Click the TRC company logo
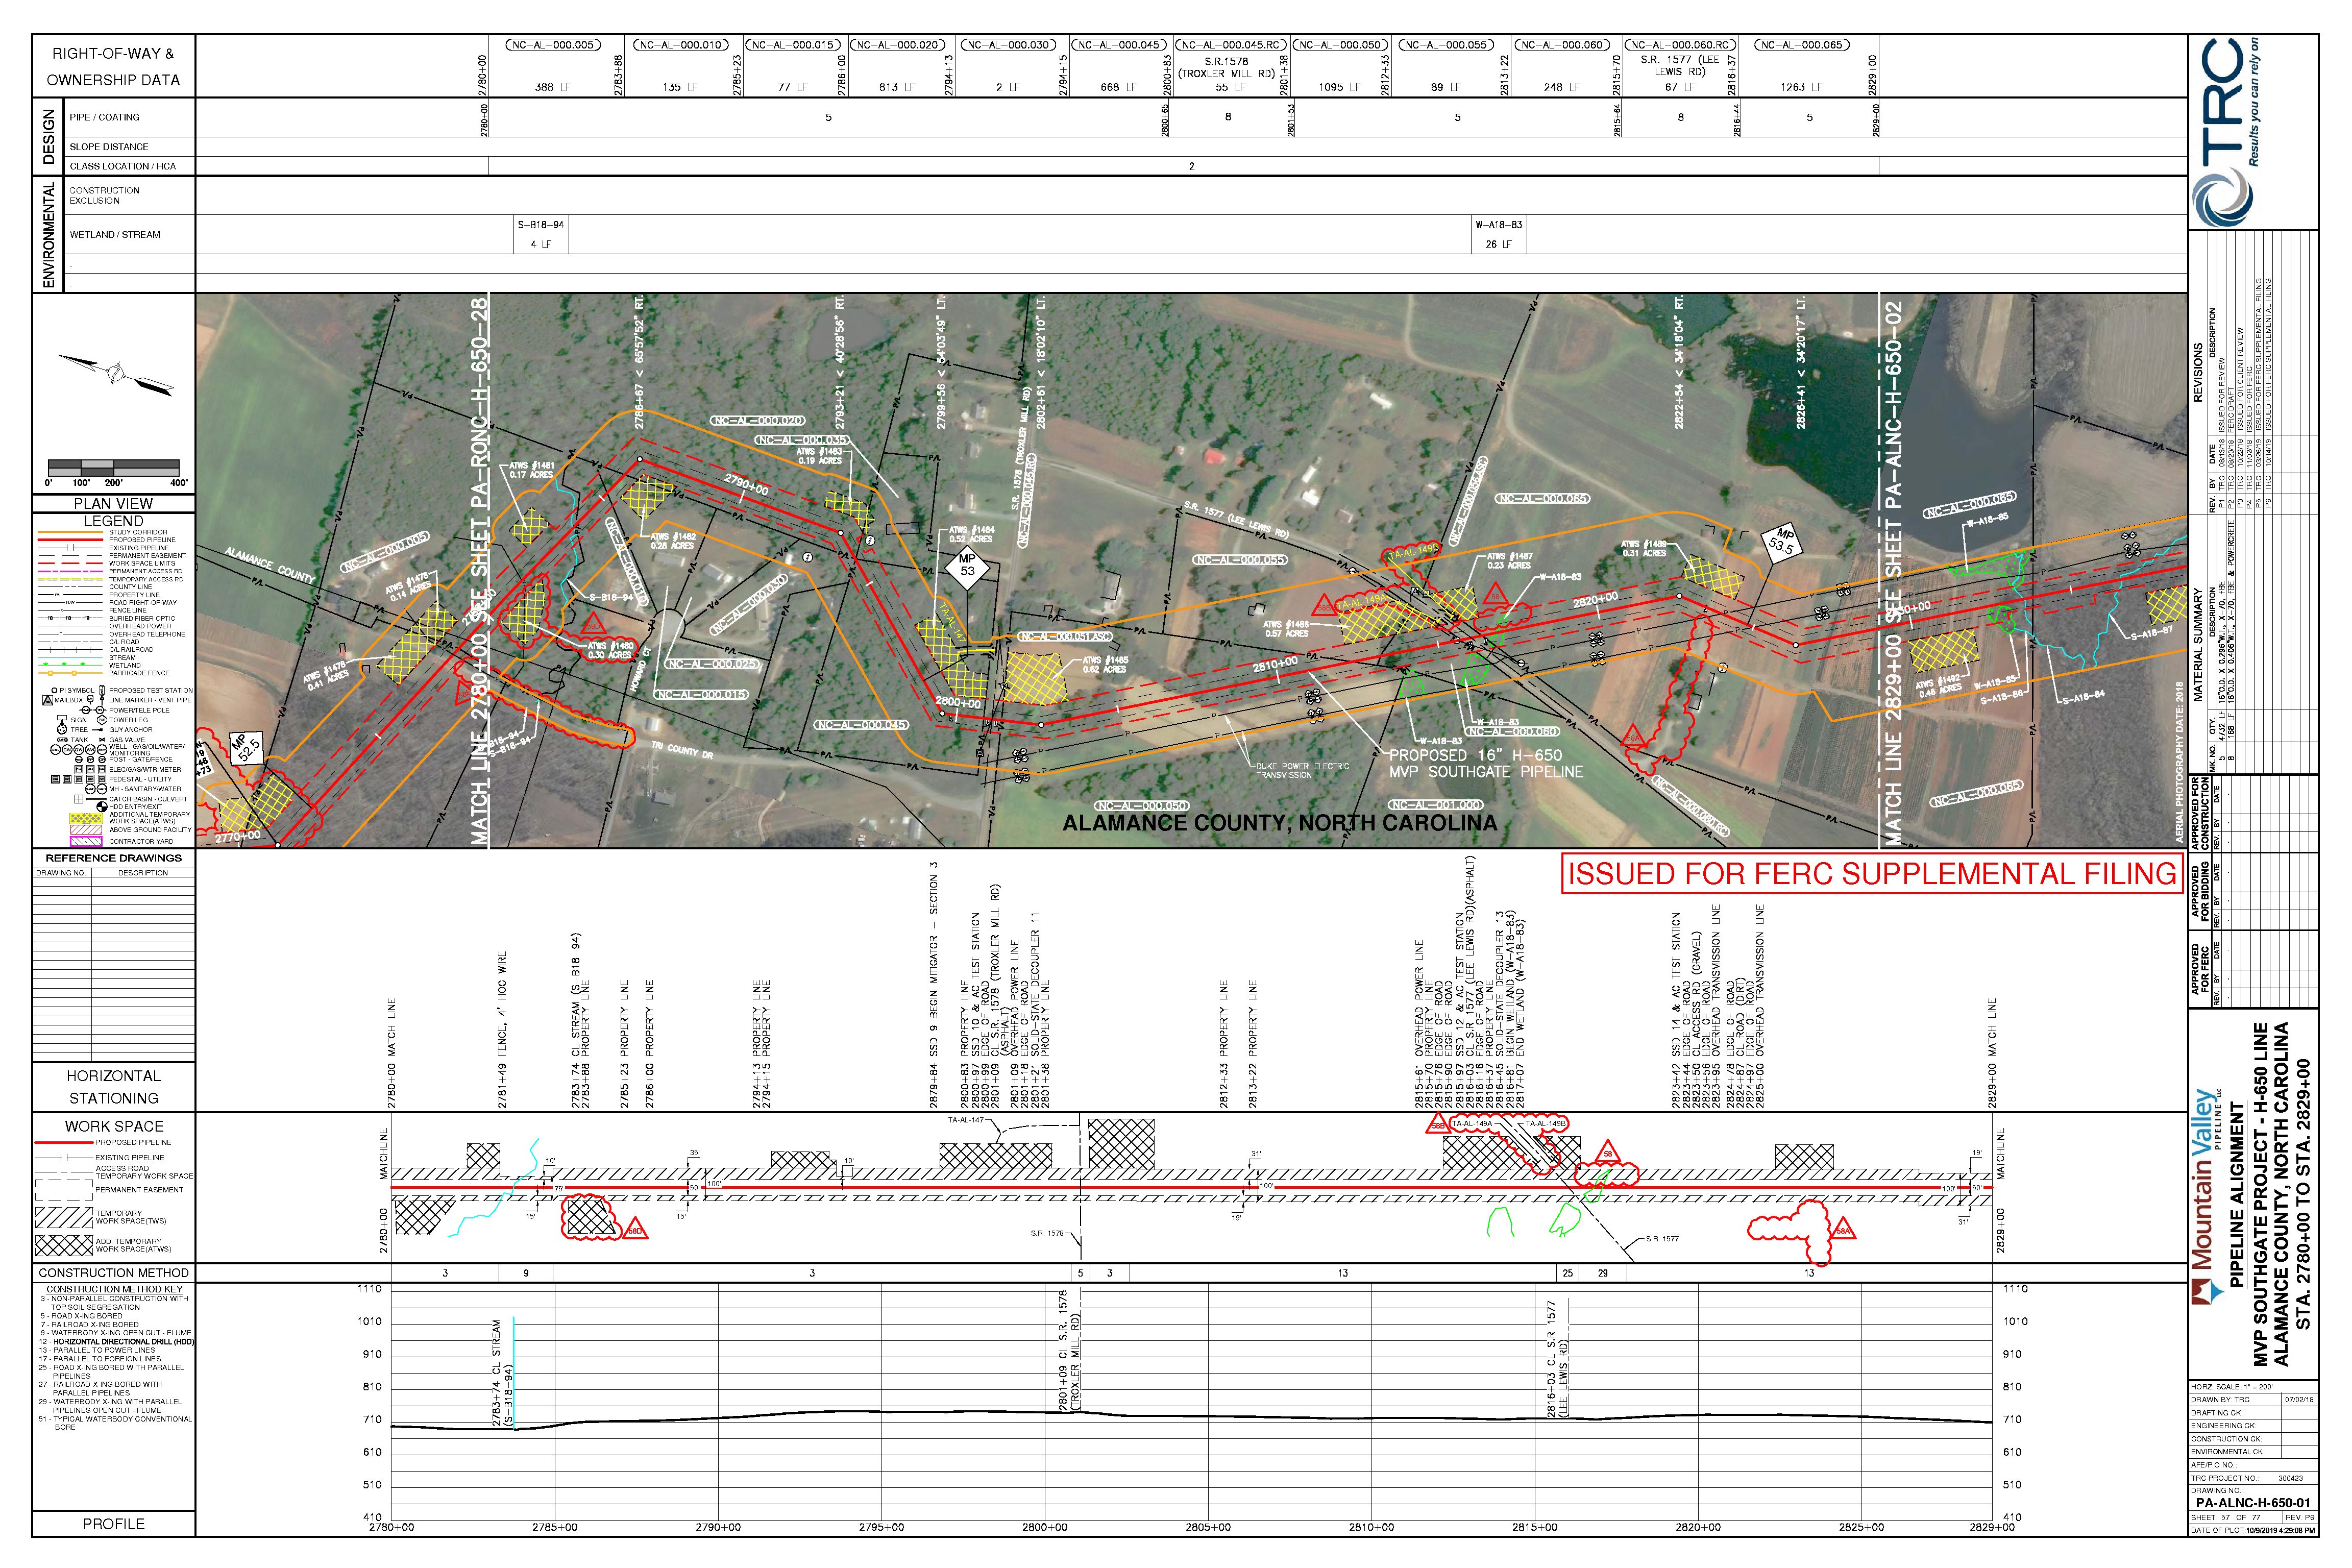 click(2225, 131)
